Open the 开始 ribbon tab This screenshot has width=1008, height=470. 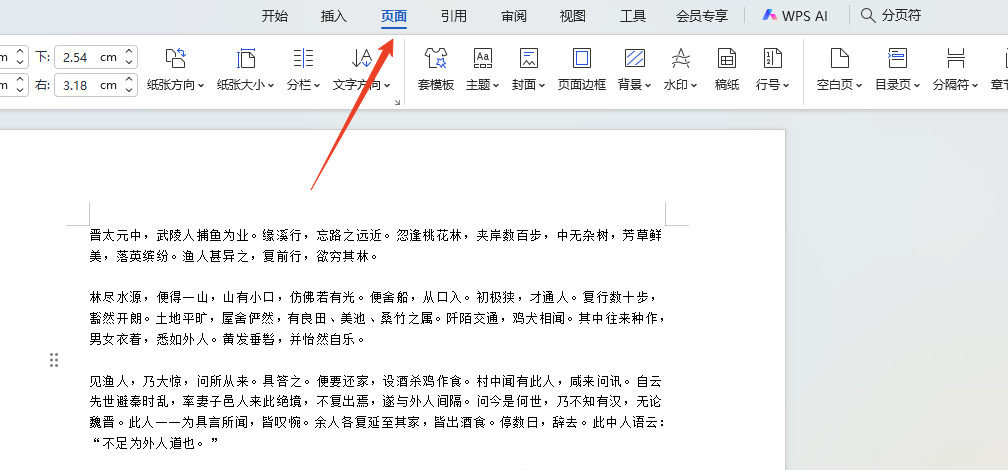pyautogui.click(x=274, y=16)
